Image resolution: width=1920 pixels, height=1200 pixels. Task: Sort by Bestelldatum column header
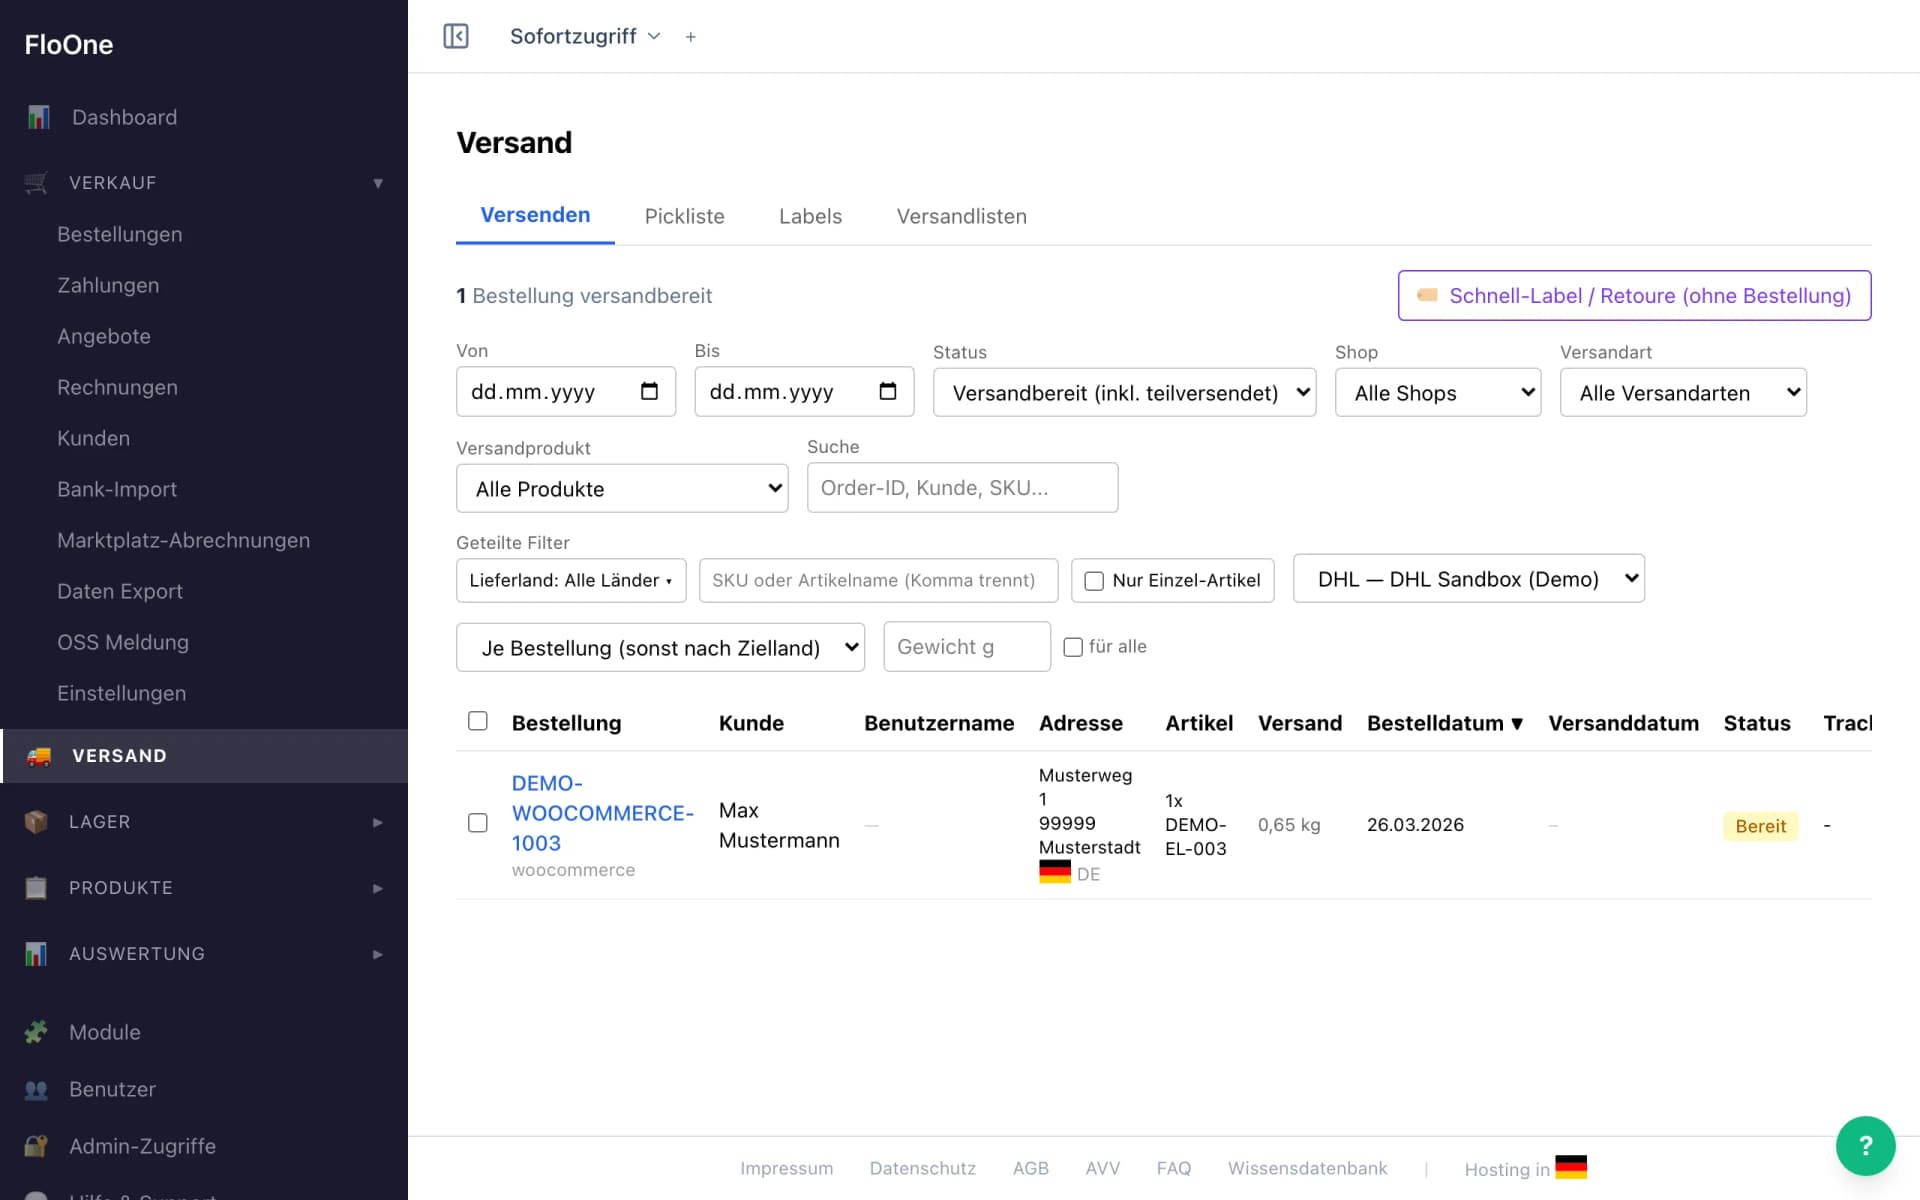click(1445, 723)
